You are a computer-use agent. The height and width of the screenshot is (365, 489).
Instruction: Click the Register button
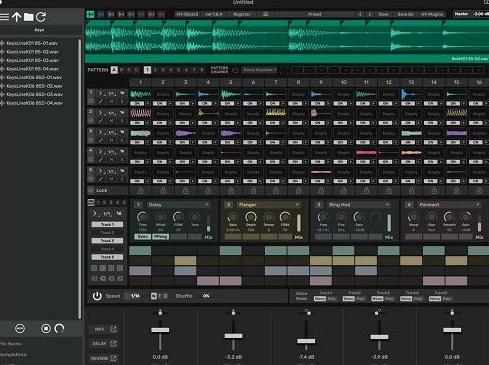click(242, 14)
